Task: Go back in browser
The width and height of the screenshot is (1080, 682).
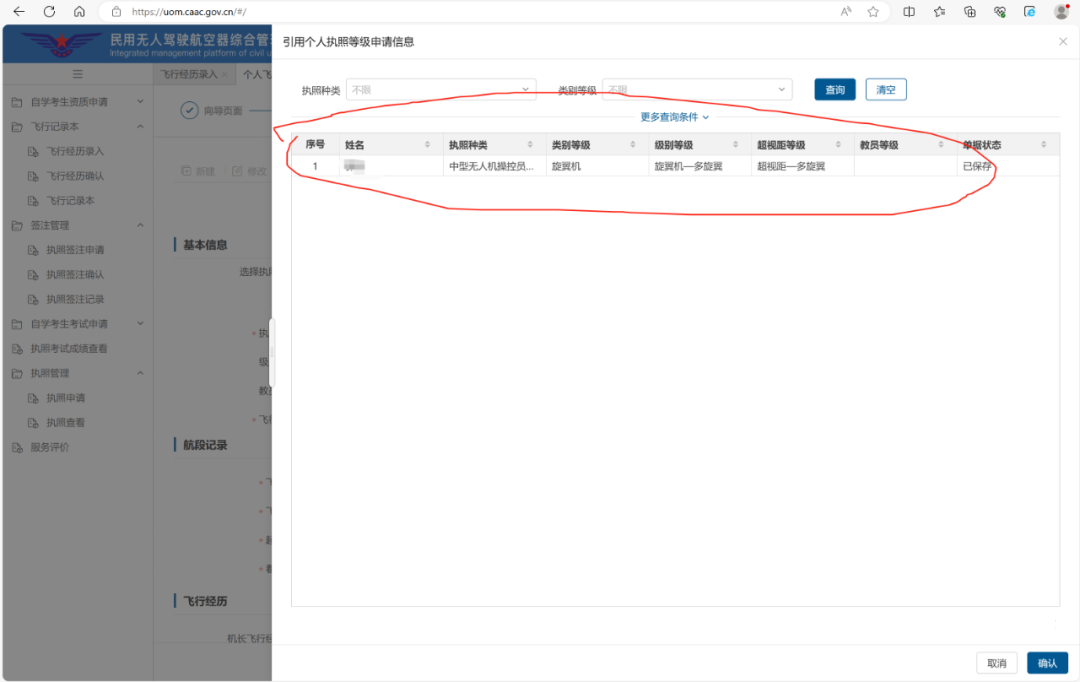Action: pyautogui.click(x=19, y=11)
